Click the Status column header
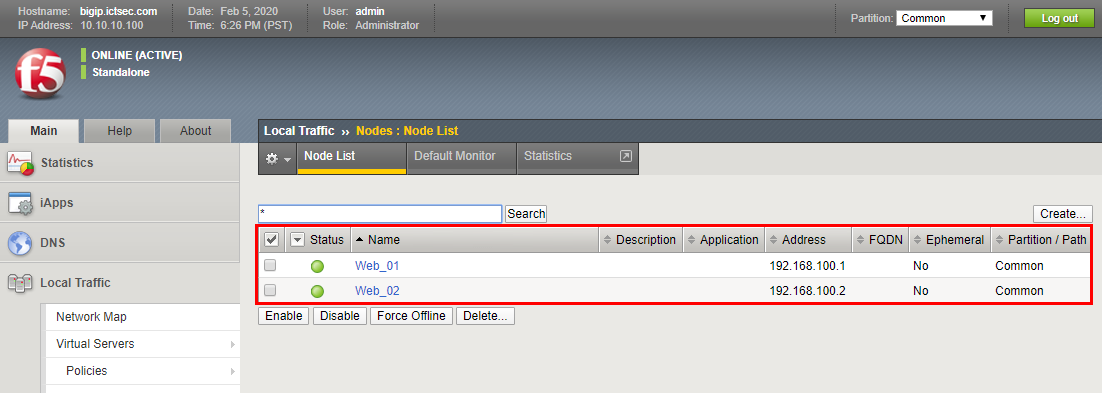 327,240
